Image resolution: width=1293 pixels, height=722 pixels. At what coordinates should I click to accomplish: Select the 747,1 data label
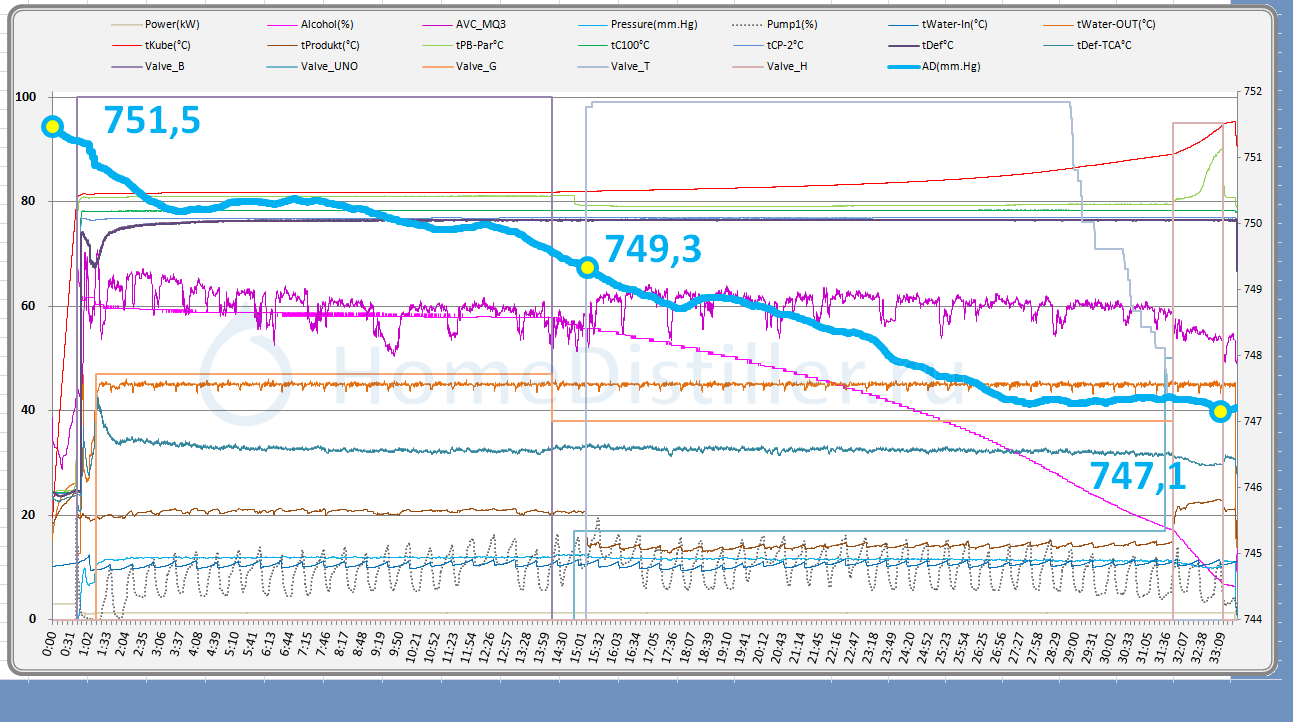[1137, 476]
